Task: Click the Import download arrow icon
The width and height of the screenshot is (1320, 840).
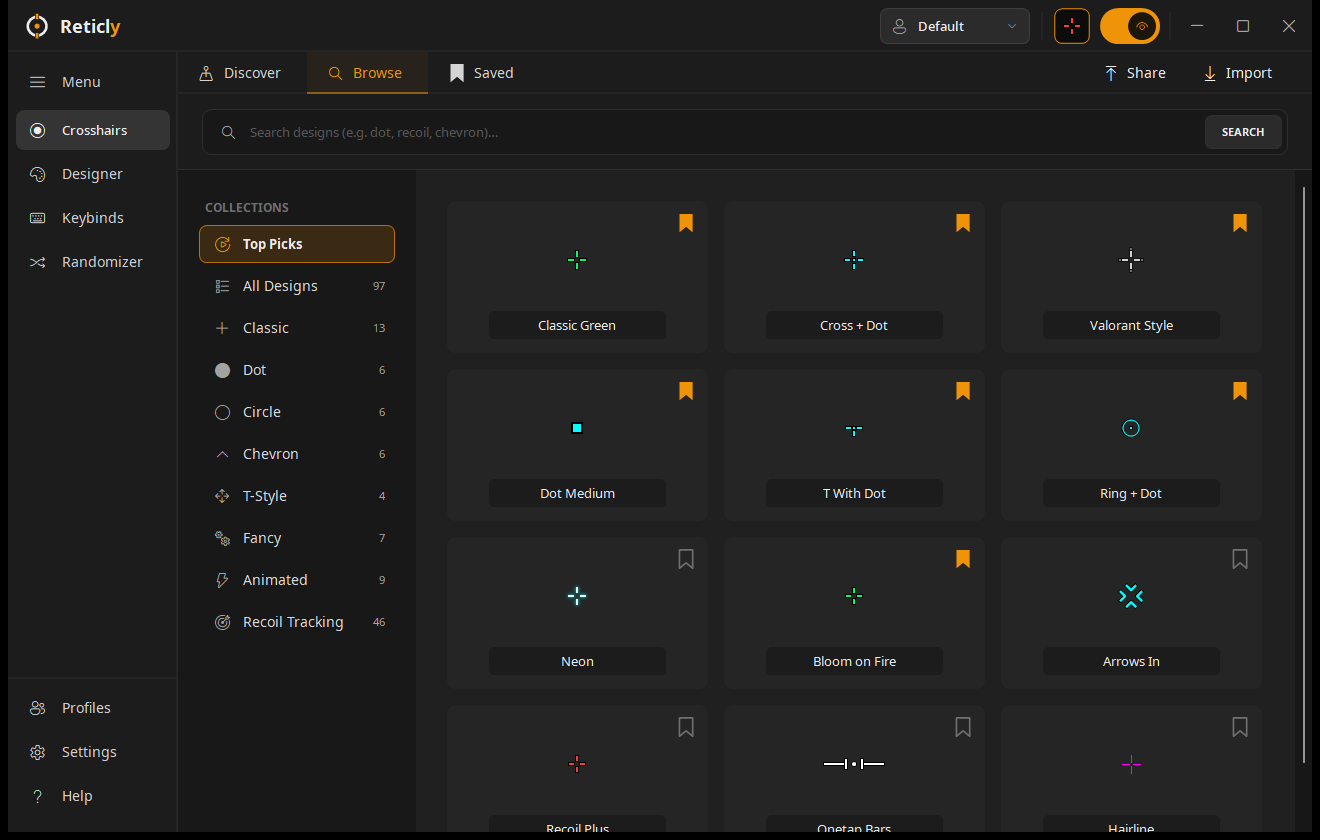Action: (1210, 73)
